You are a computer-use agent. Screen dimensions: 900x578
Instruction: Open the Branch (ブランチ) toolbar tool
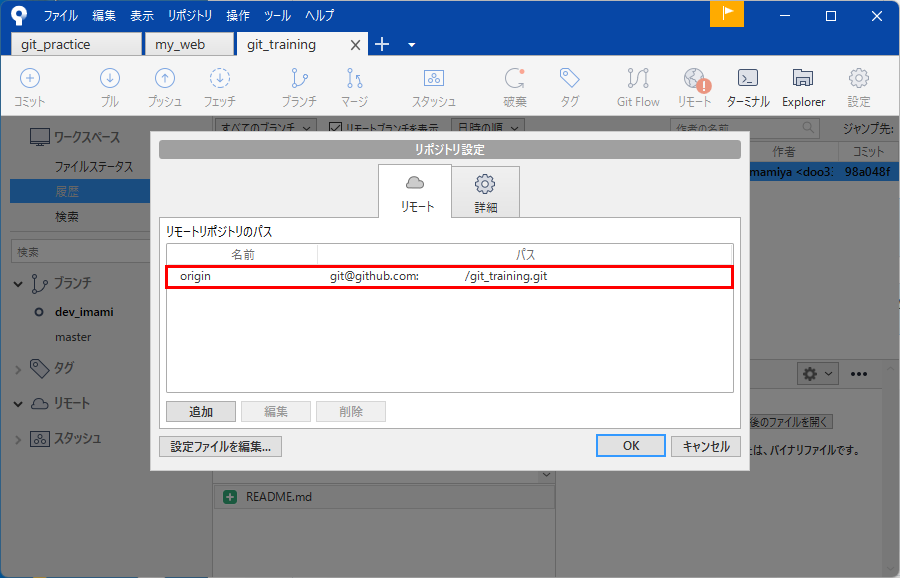[298, 86]
